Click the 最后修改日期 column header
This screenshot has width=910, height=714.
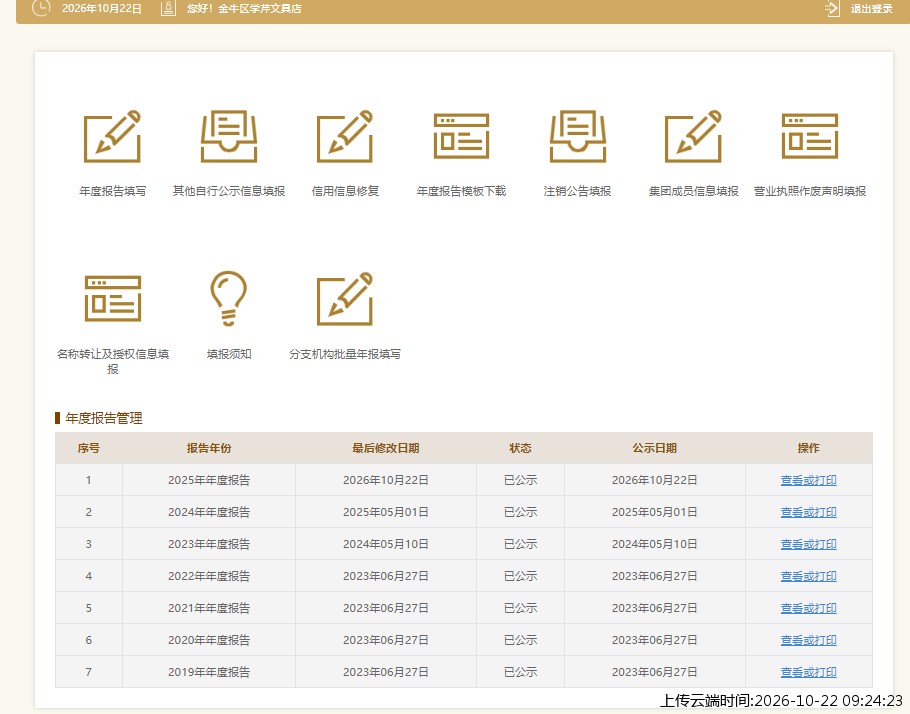coord(386,448)
